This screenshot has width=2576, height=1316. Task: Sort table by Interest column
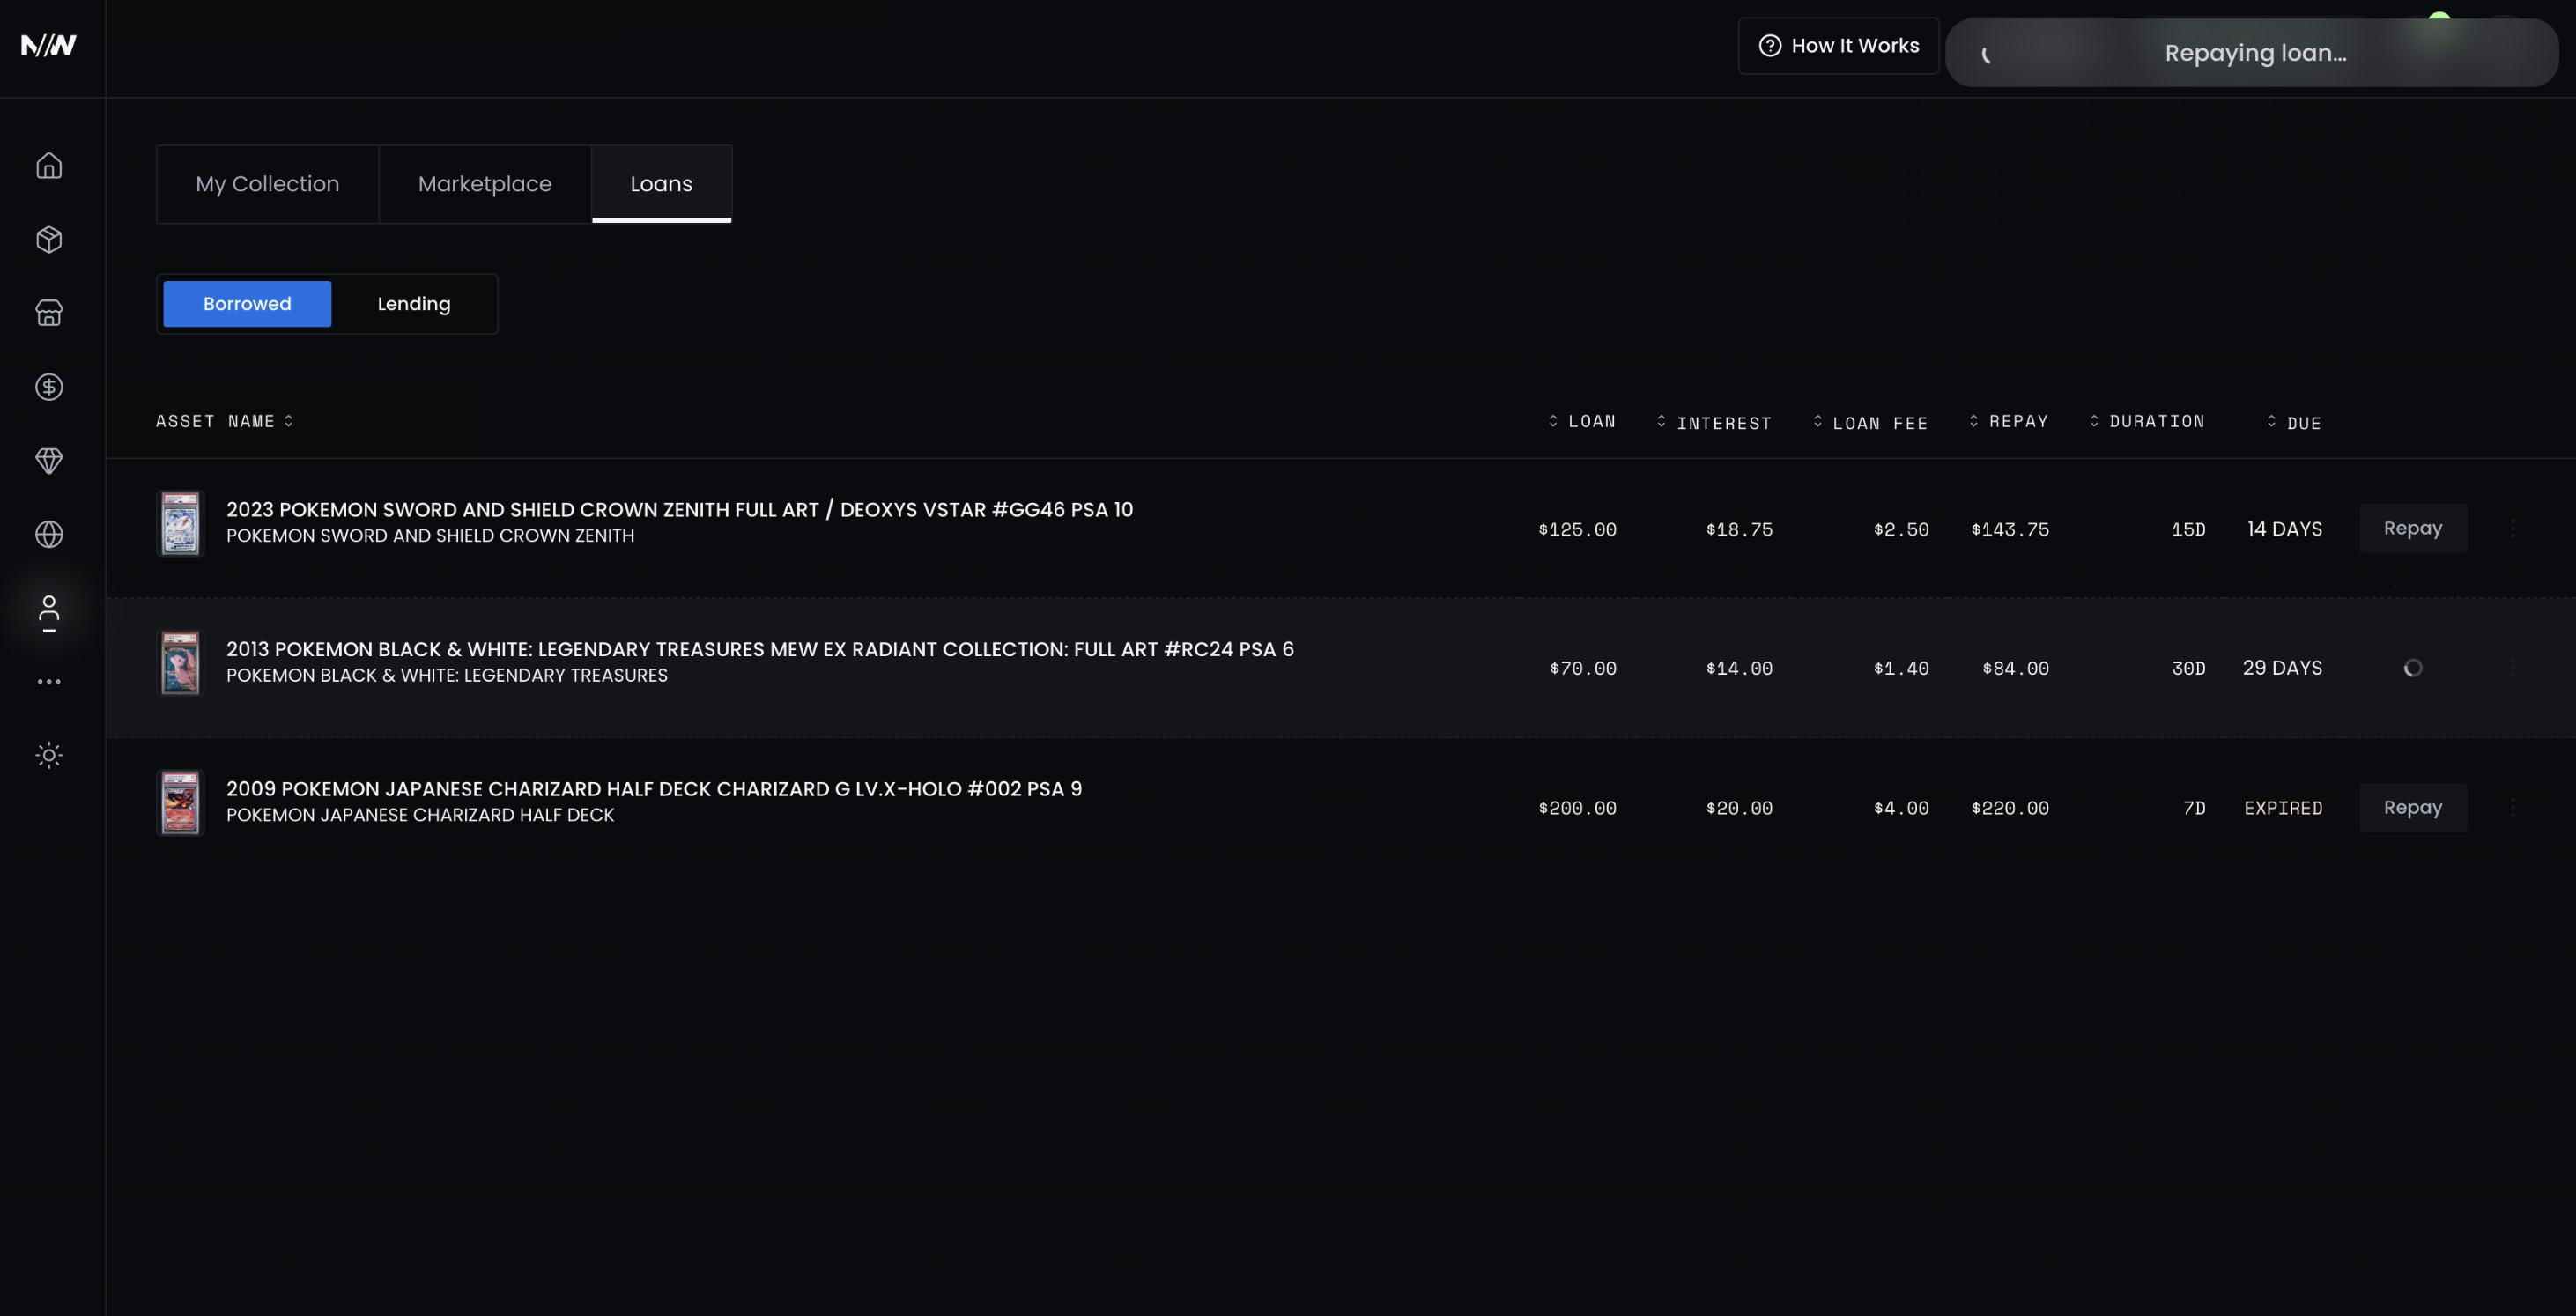tap(1714, 422)
